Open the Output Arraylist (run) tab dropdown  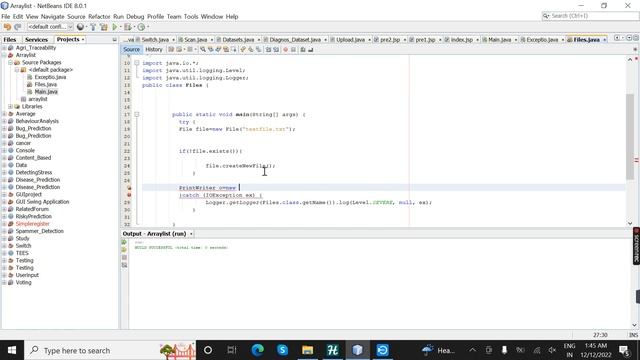pyautogui.click(x=191, y=234)
